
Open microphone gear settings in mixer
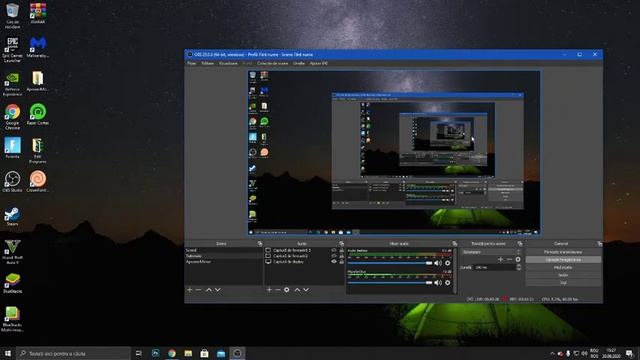click(448, 282)
